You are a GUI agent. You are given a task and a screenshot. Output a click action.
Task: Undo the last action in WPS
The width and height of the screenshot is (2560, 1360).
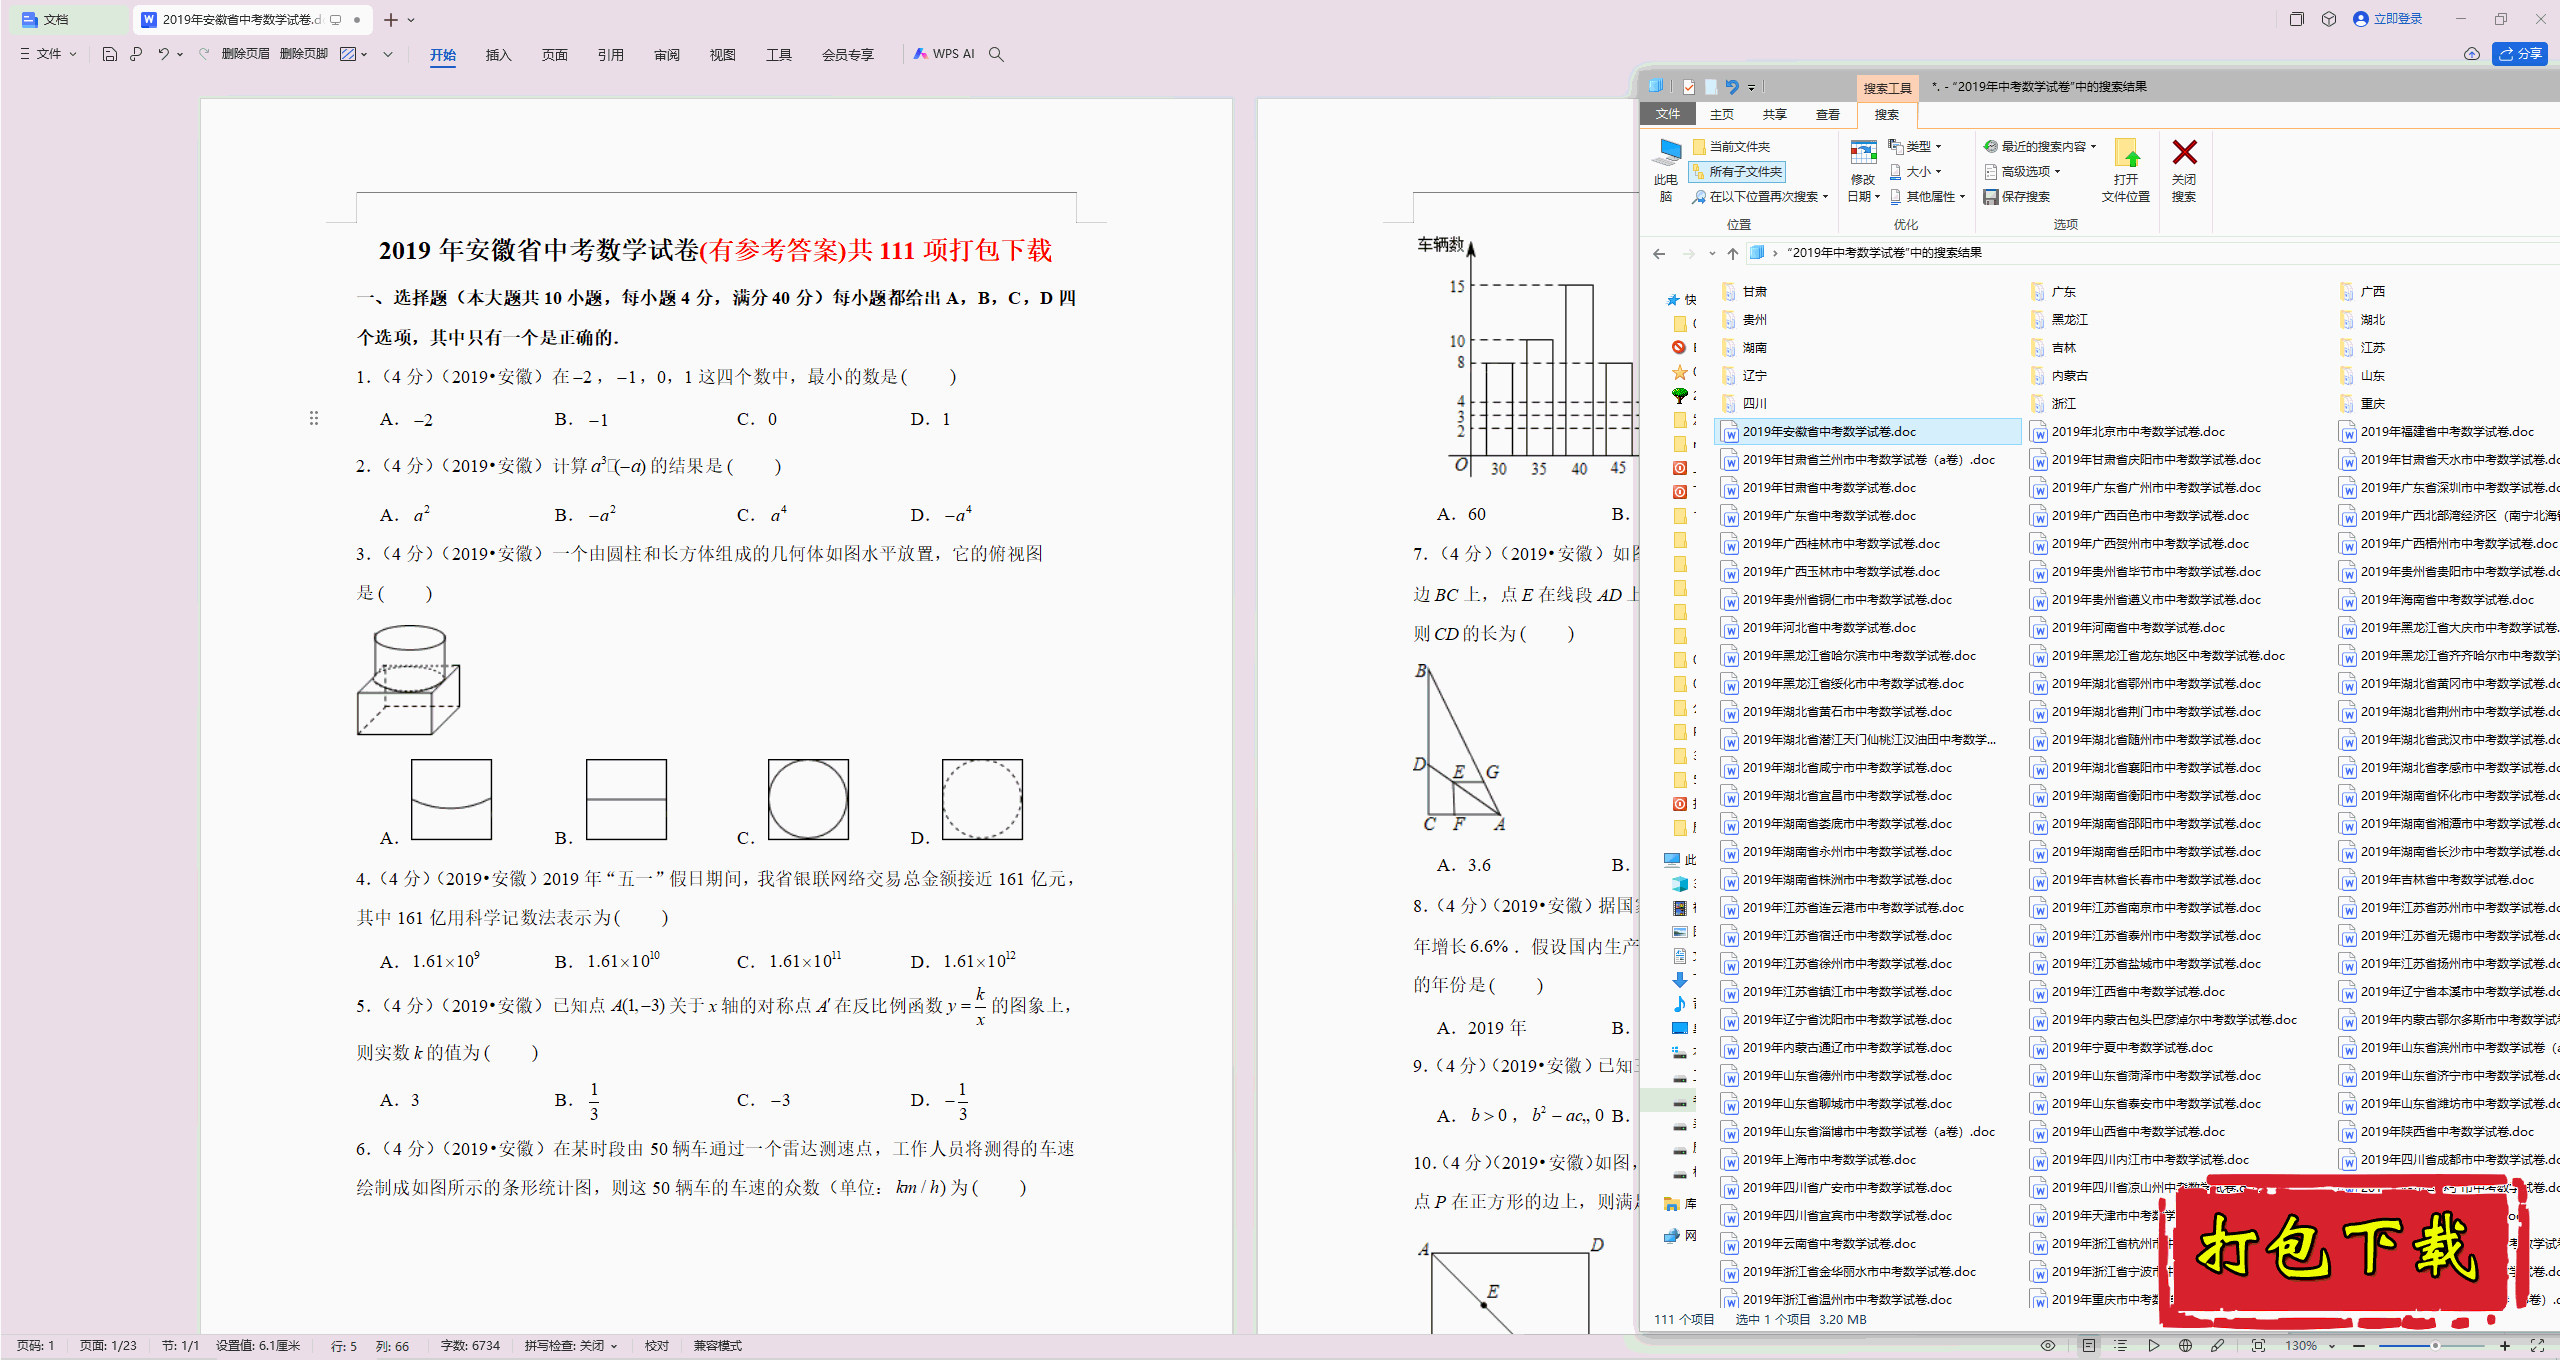click(x=163, y=54)
